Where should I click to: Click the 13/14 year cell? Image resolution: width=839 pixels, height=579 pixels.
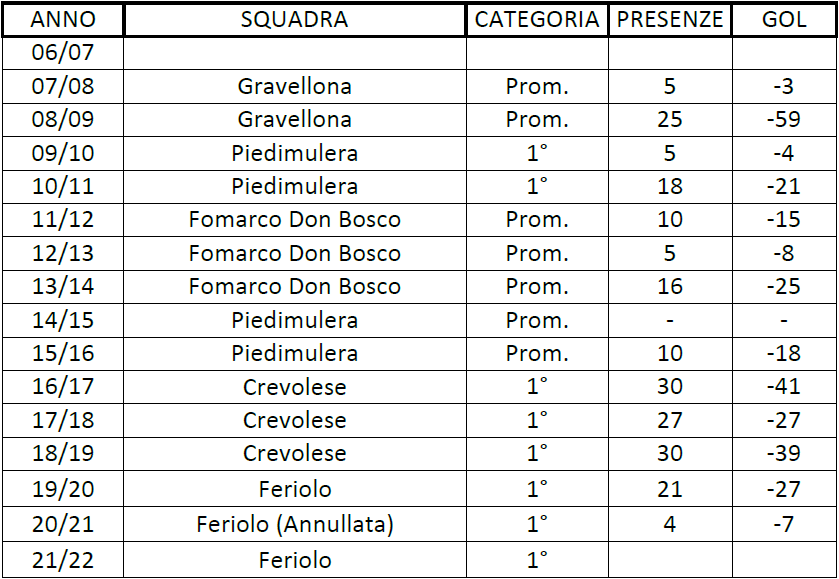coord(63,286)
